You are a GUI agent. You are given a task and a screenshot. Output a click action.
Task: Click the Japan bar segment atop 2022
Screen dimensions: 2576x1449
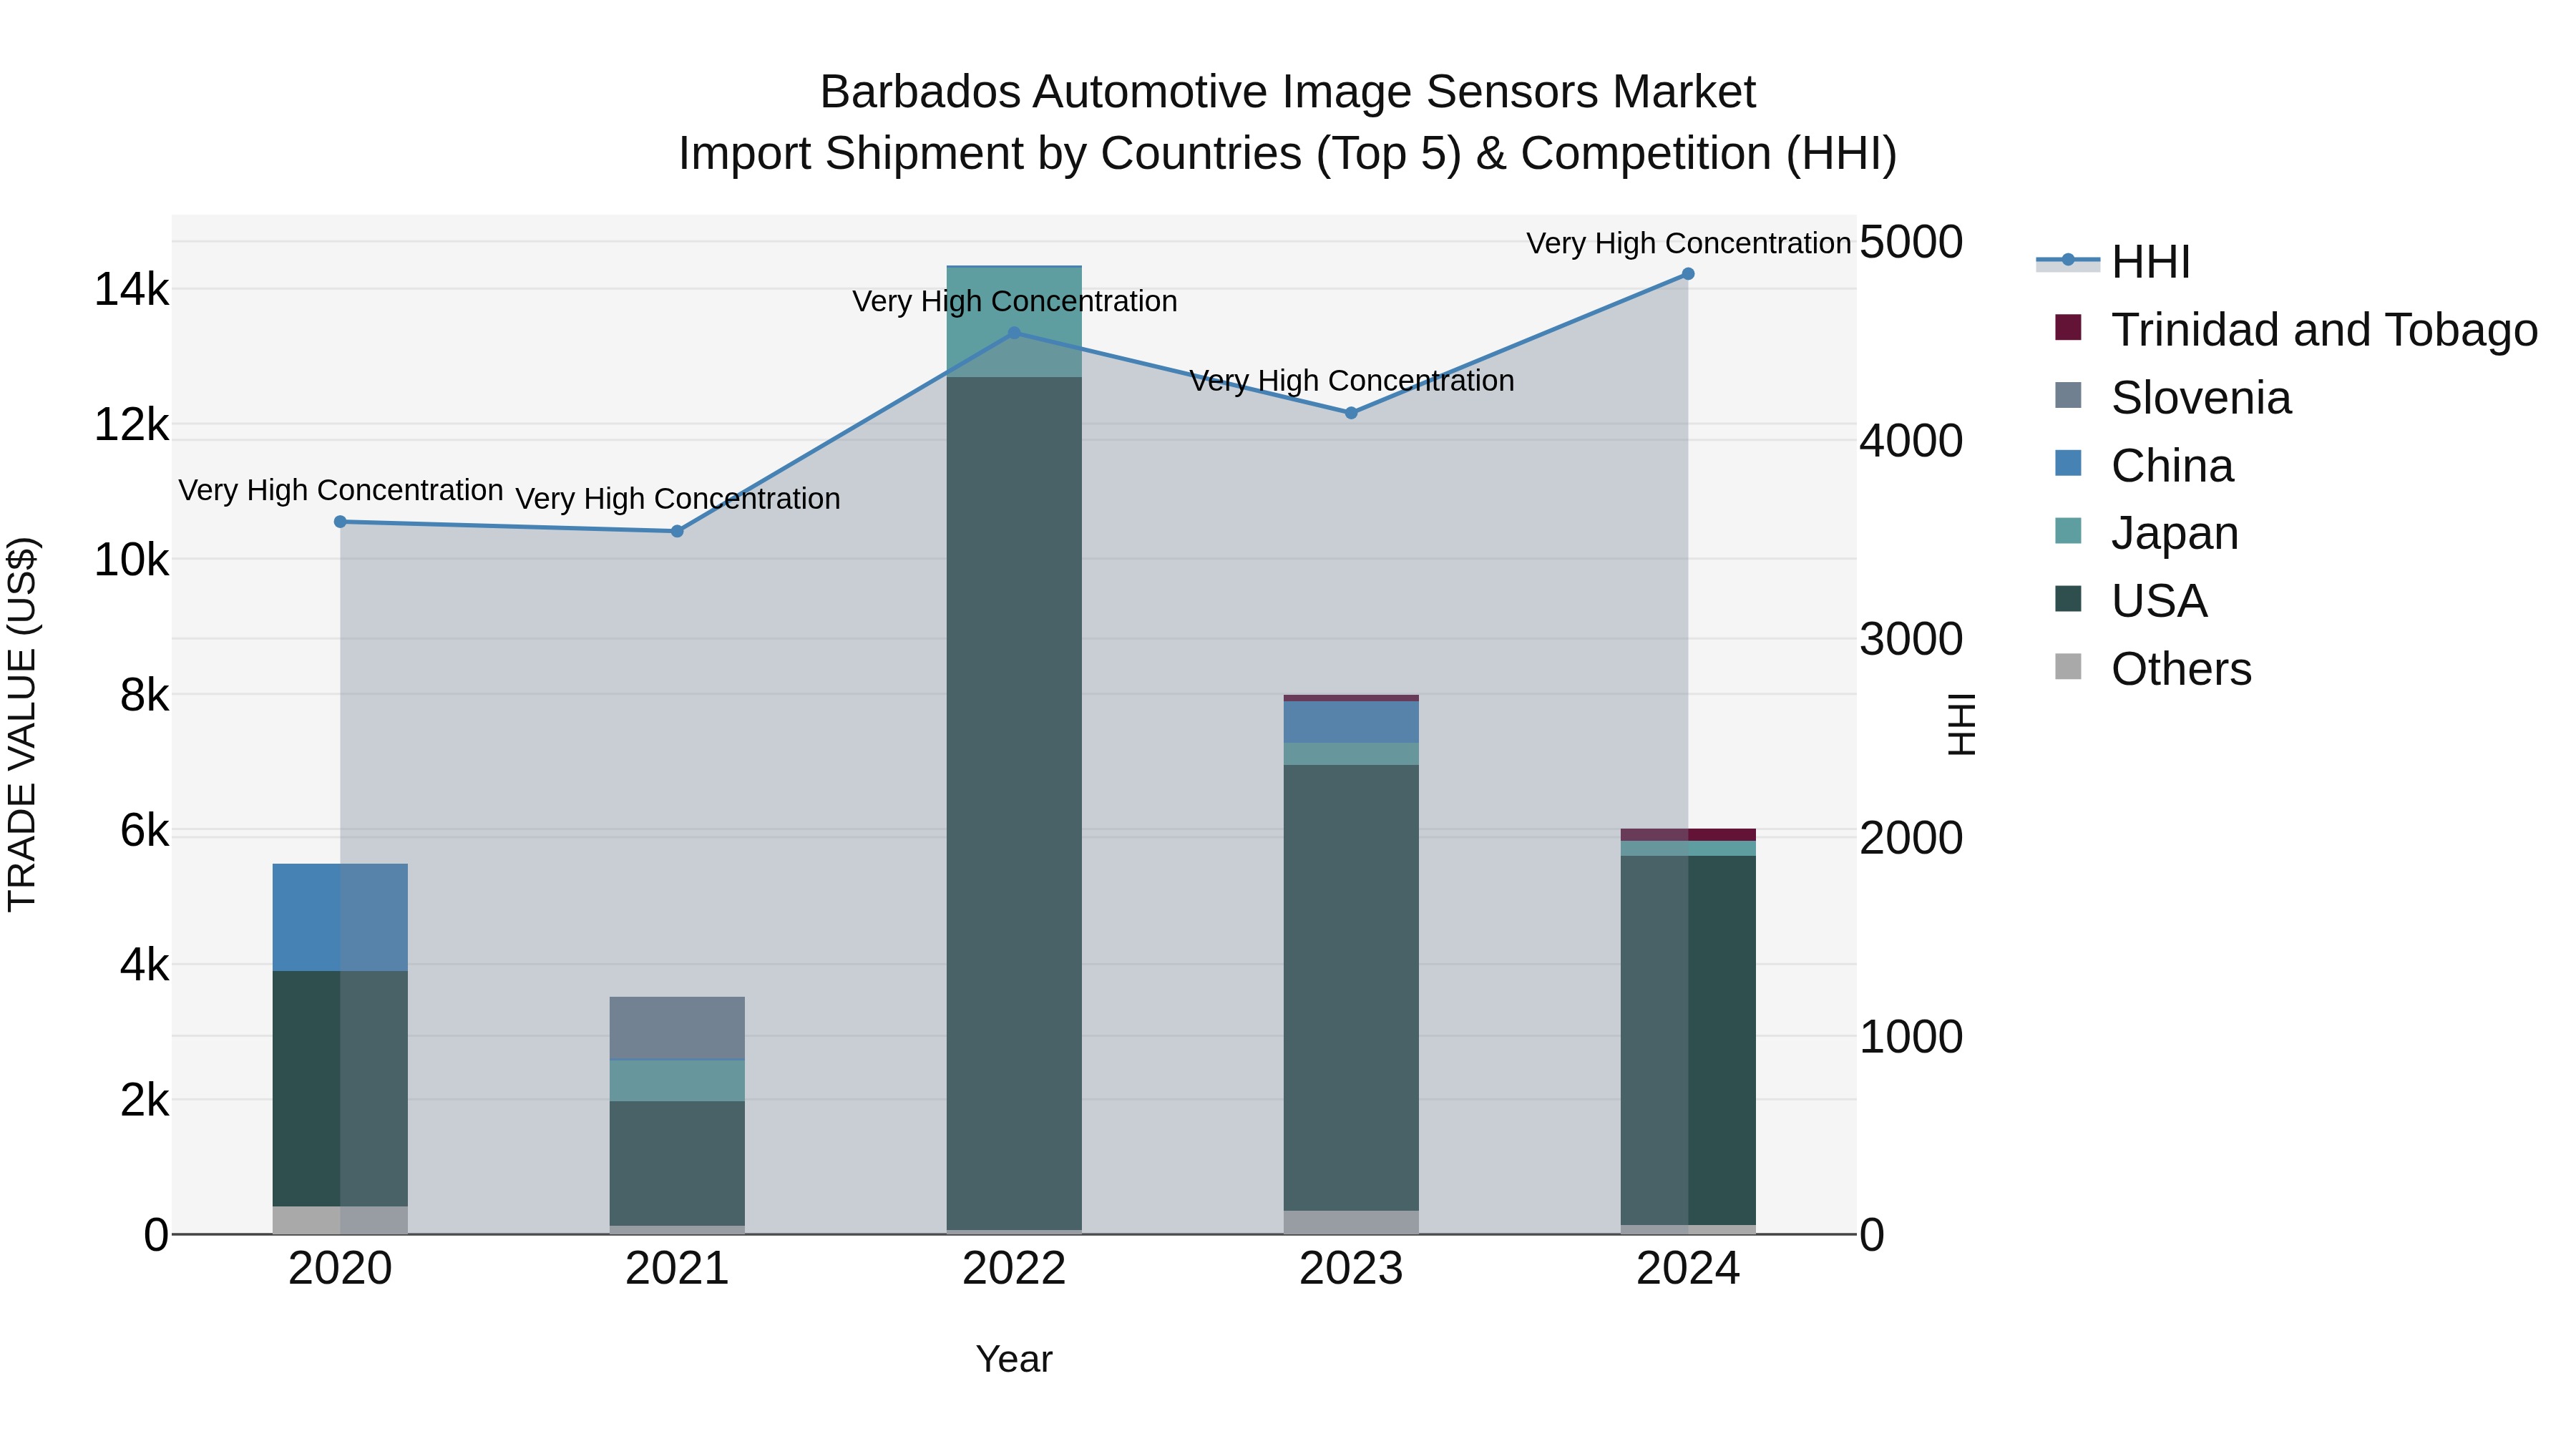pos(1014,322)
